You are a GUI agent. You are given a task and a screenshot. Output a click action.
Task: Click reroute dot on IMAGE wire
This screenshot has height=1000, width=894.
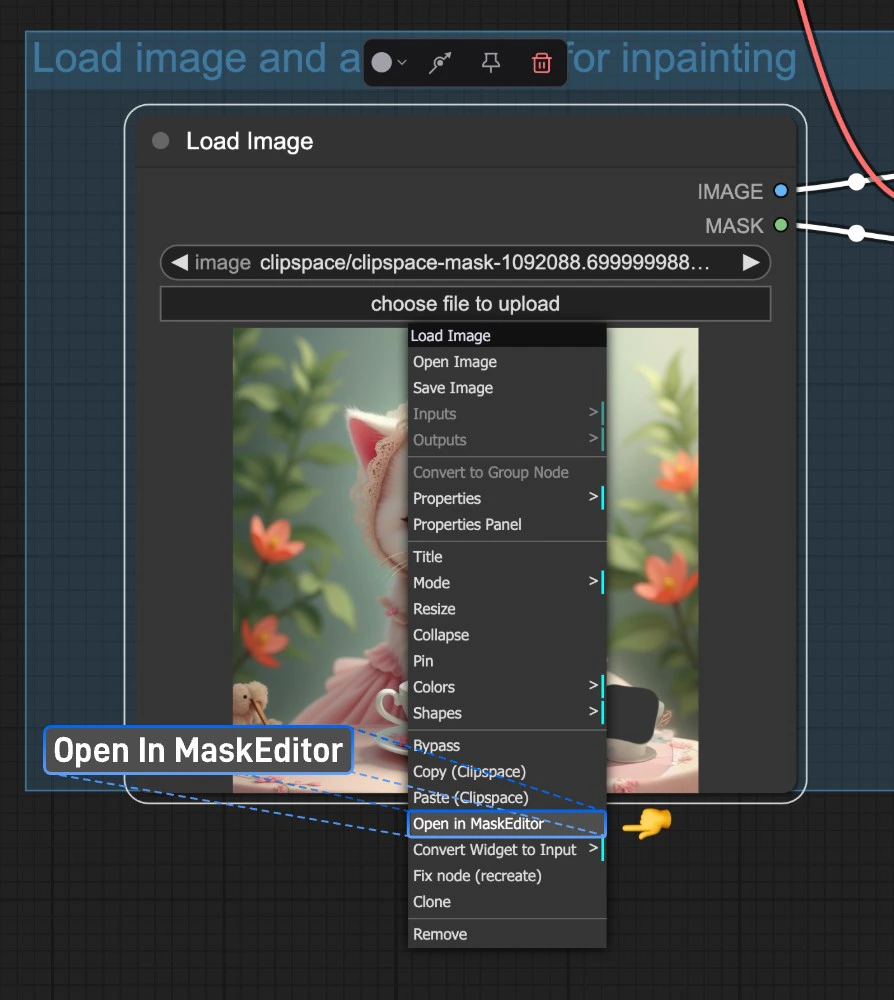coord(856,182)
